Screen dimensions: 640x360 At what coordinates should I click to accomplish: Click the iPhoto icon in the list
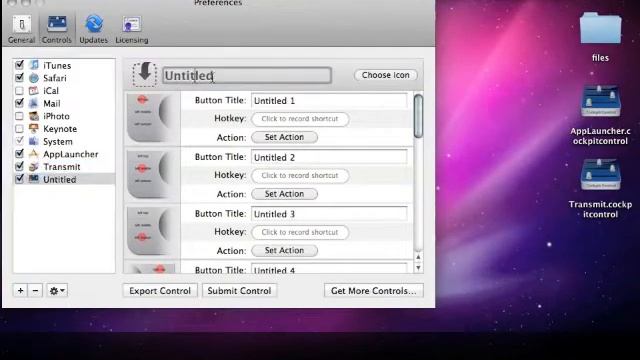pos(34,116)
